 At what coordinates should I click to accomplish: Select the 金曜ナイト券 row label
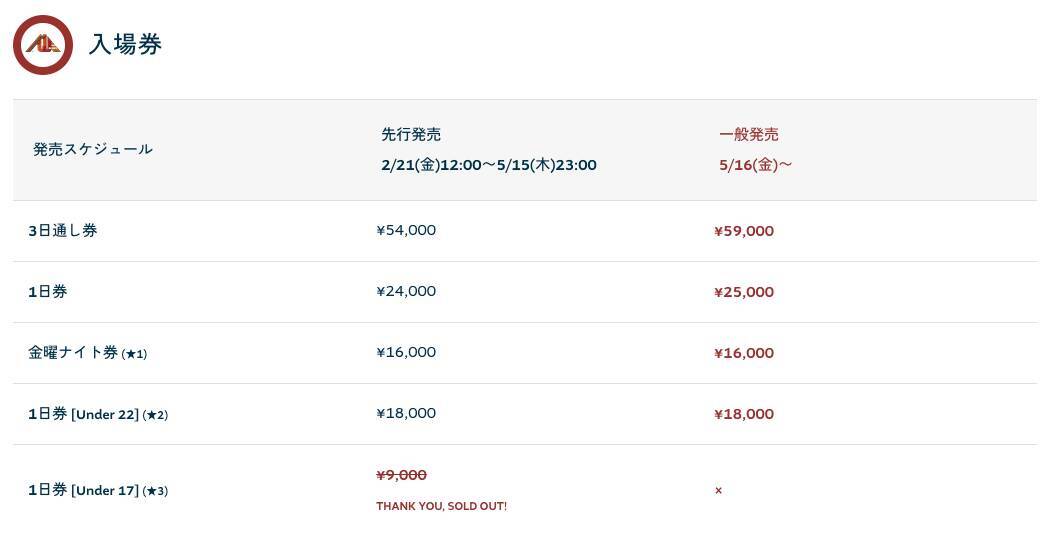(73, 353)
